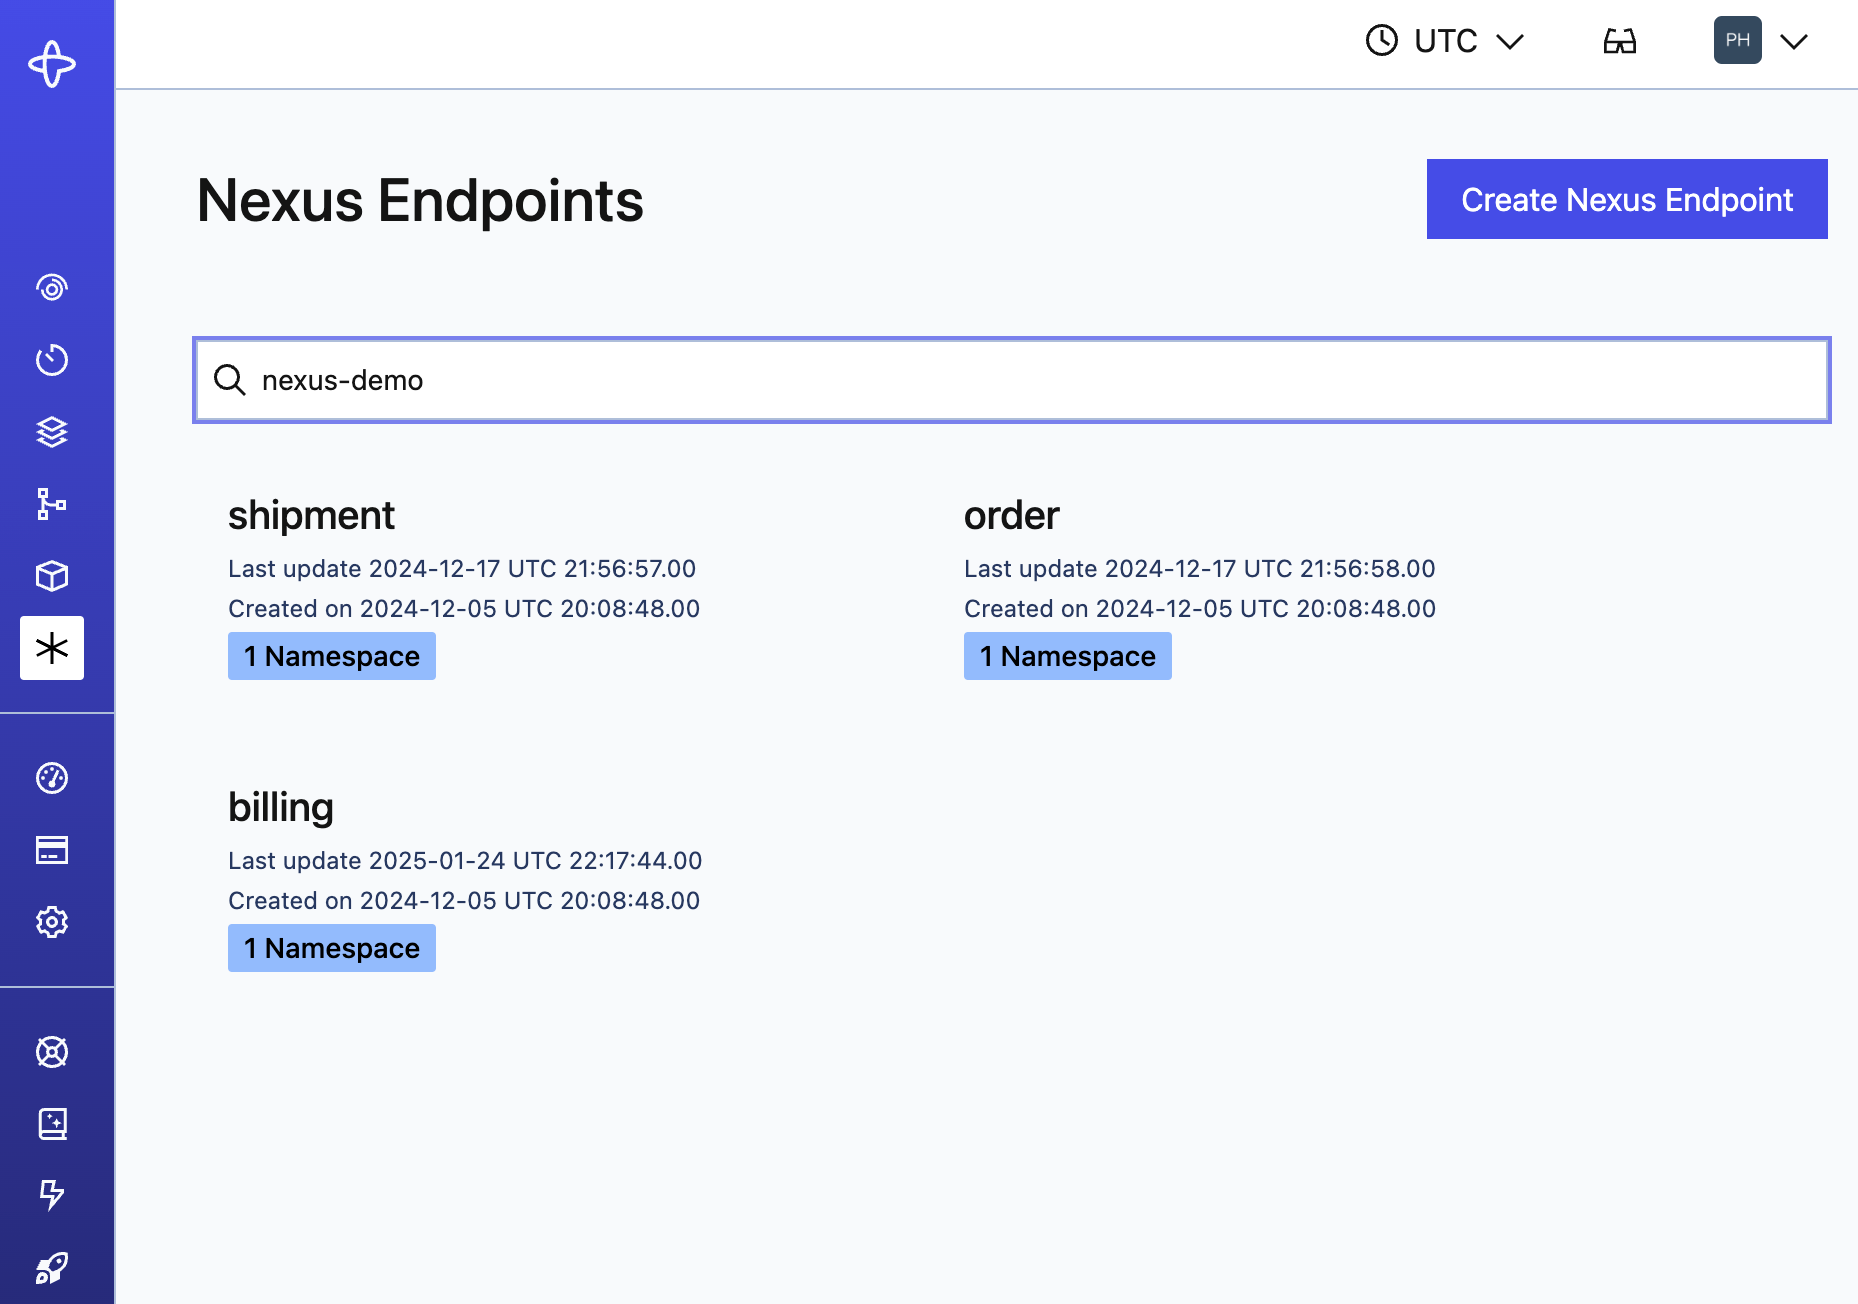The image size is (1858, 1304).
Task: Open Settings with the gear icon
Action: point(51,923)
